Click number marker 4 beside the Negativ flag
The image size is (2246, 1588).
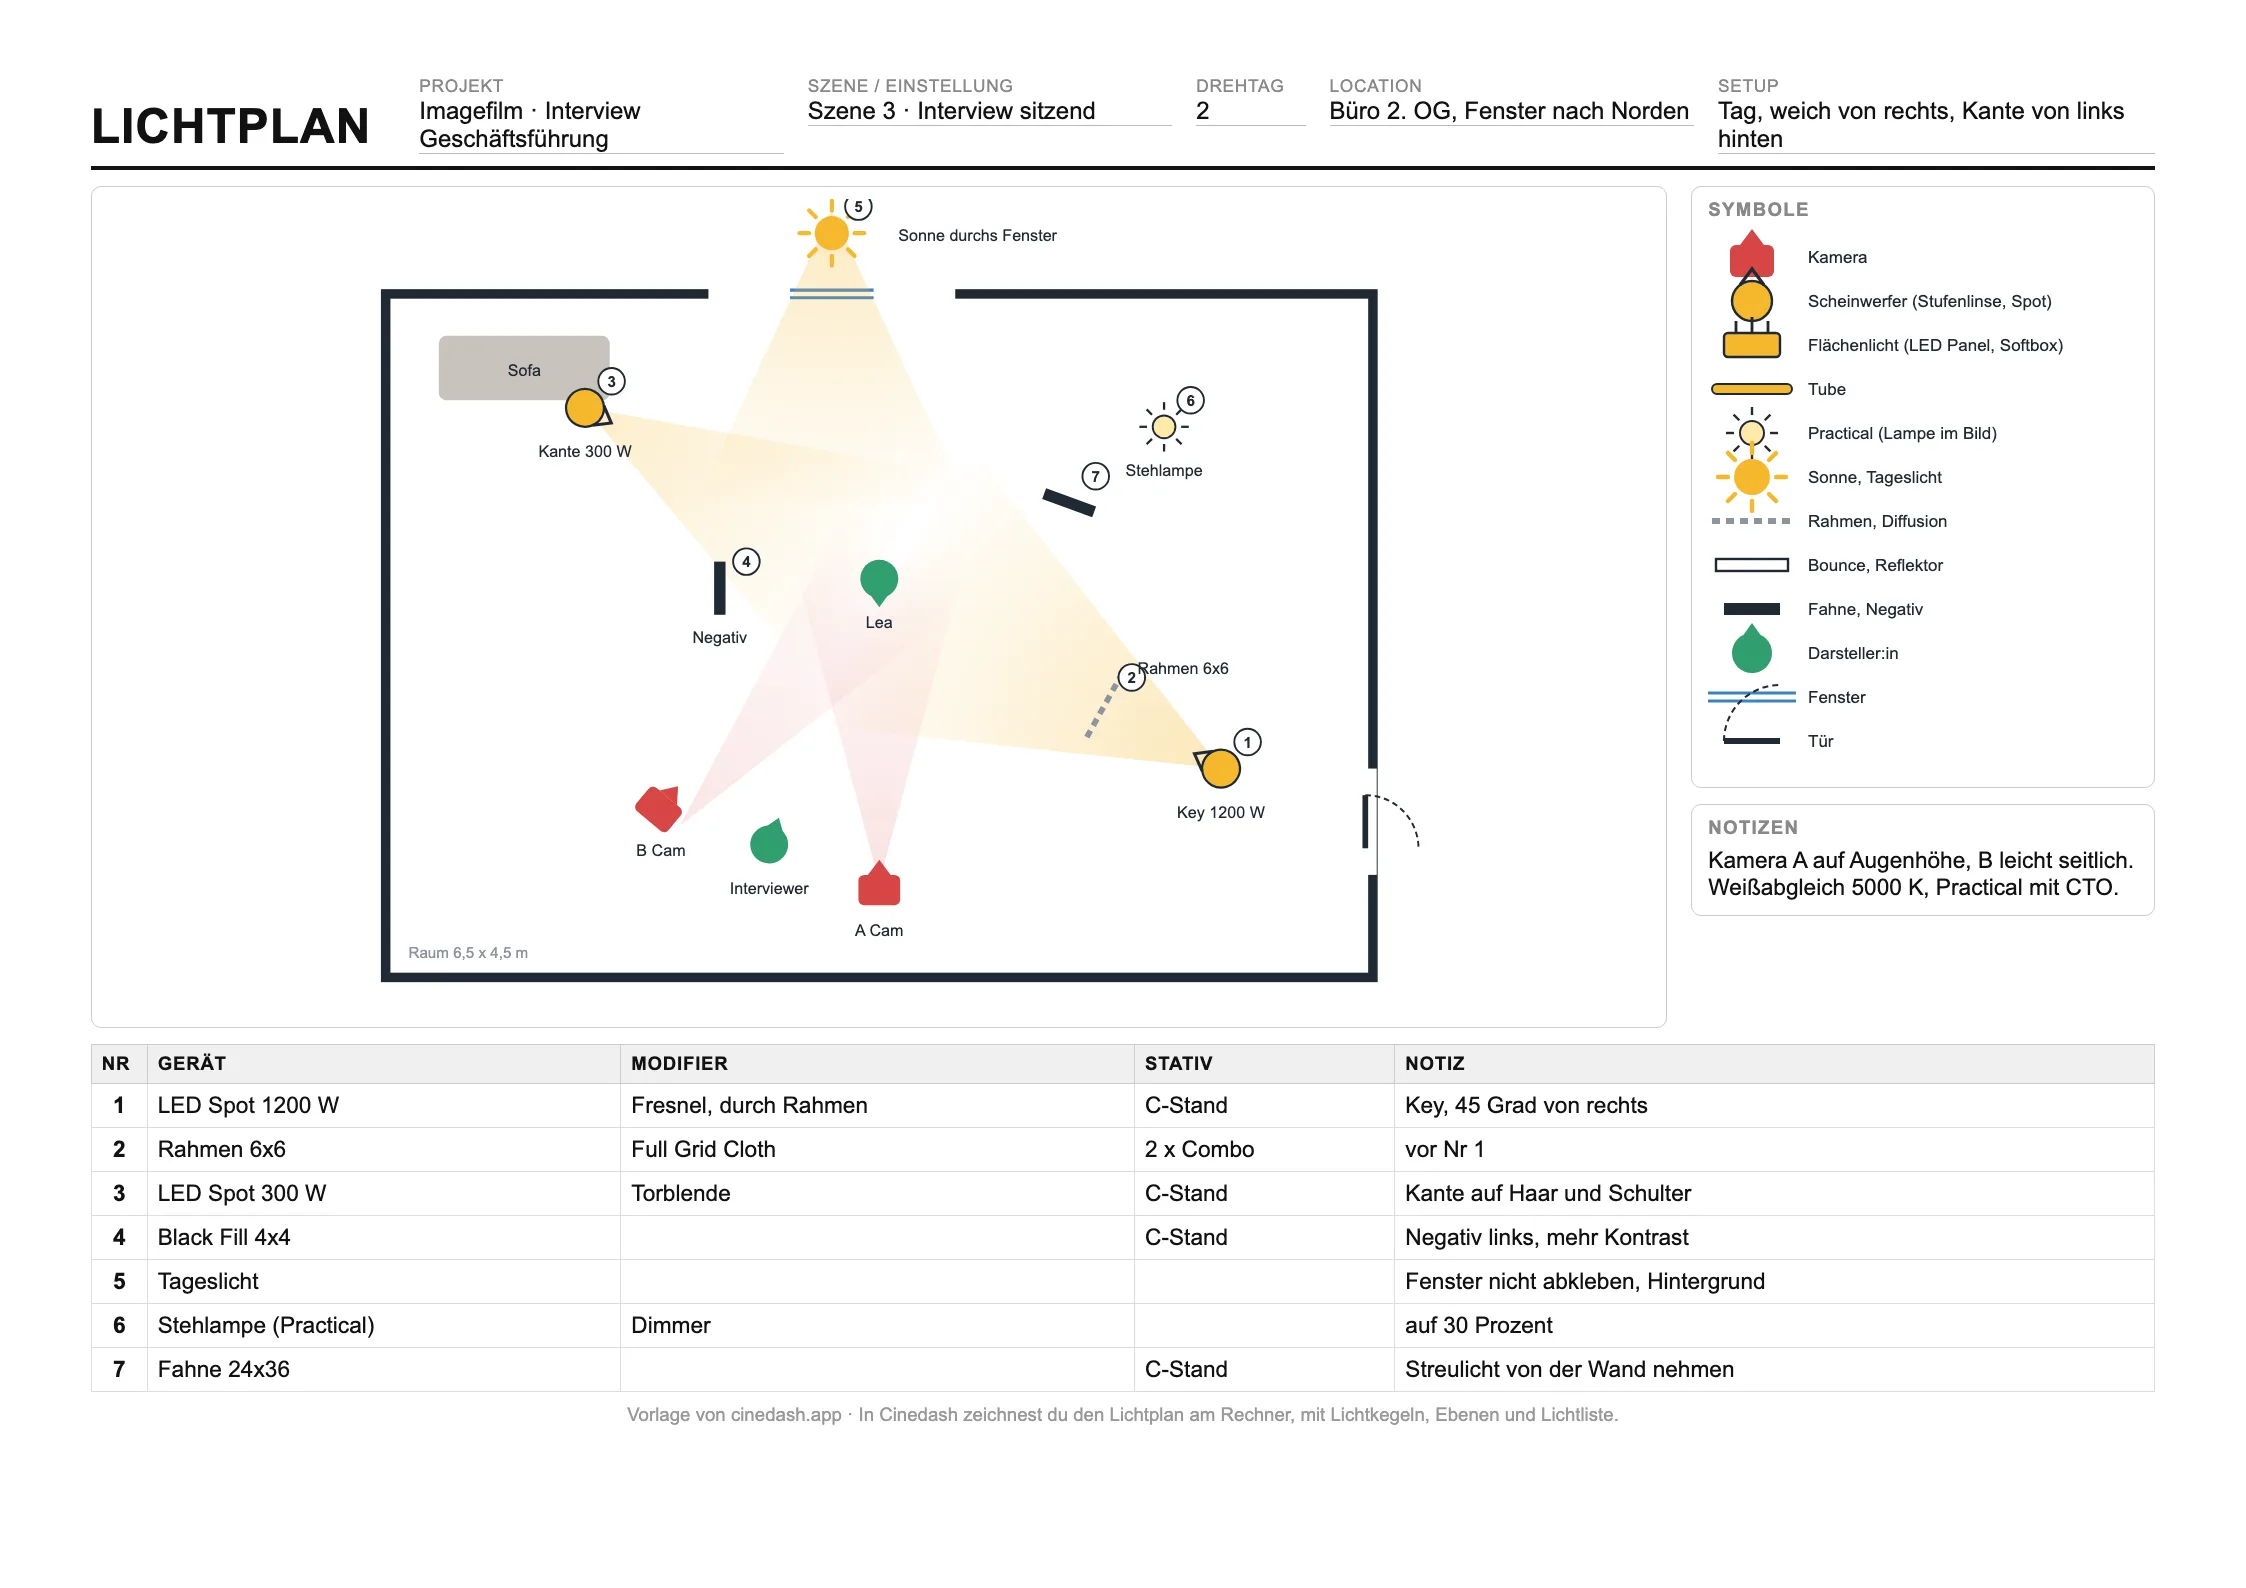point(746,562)
